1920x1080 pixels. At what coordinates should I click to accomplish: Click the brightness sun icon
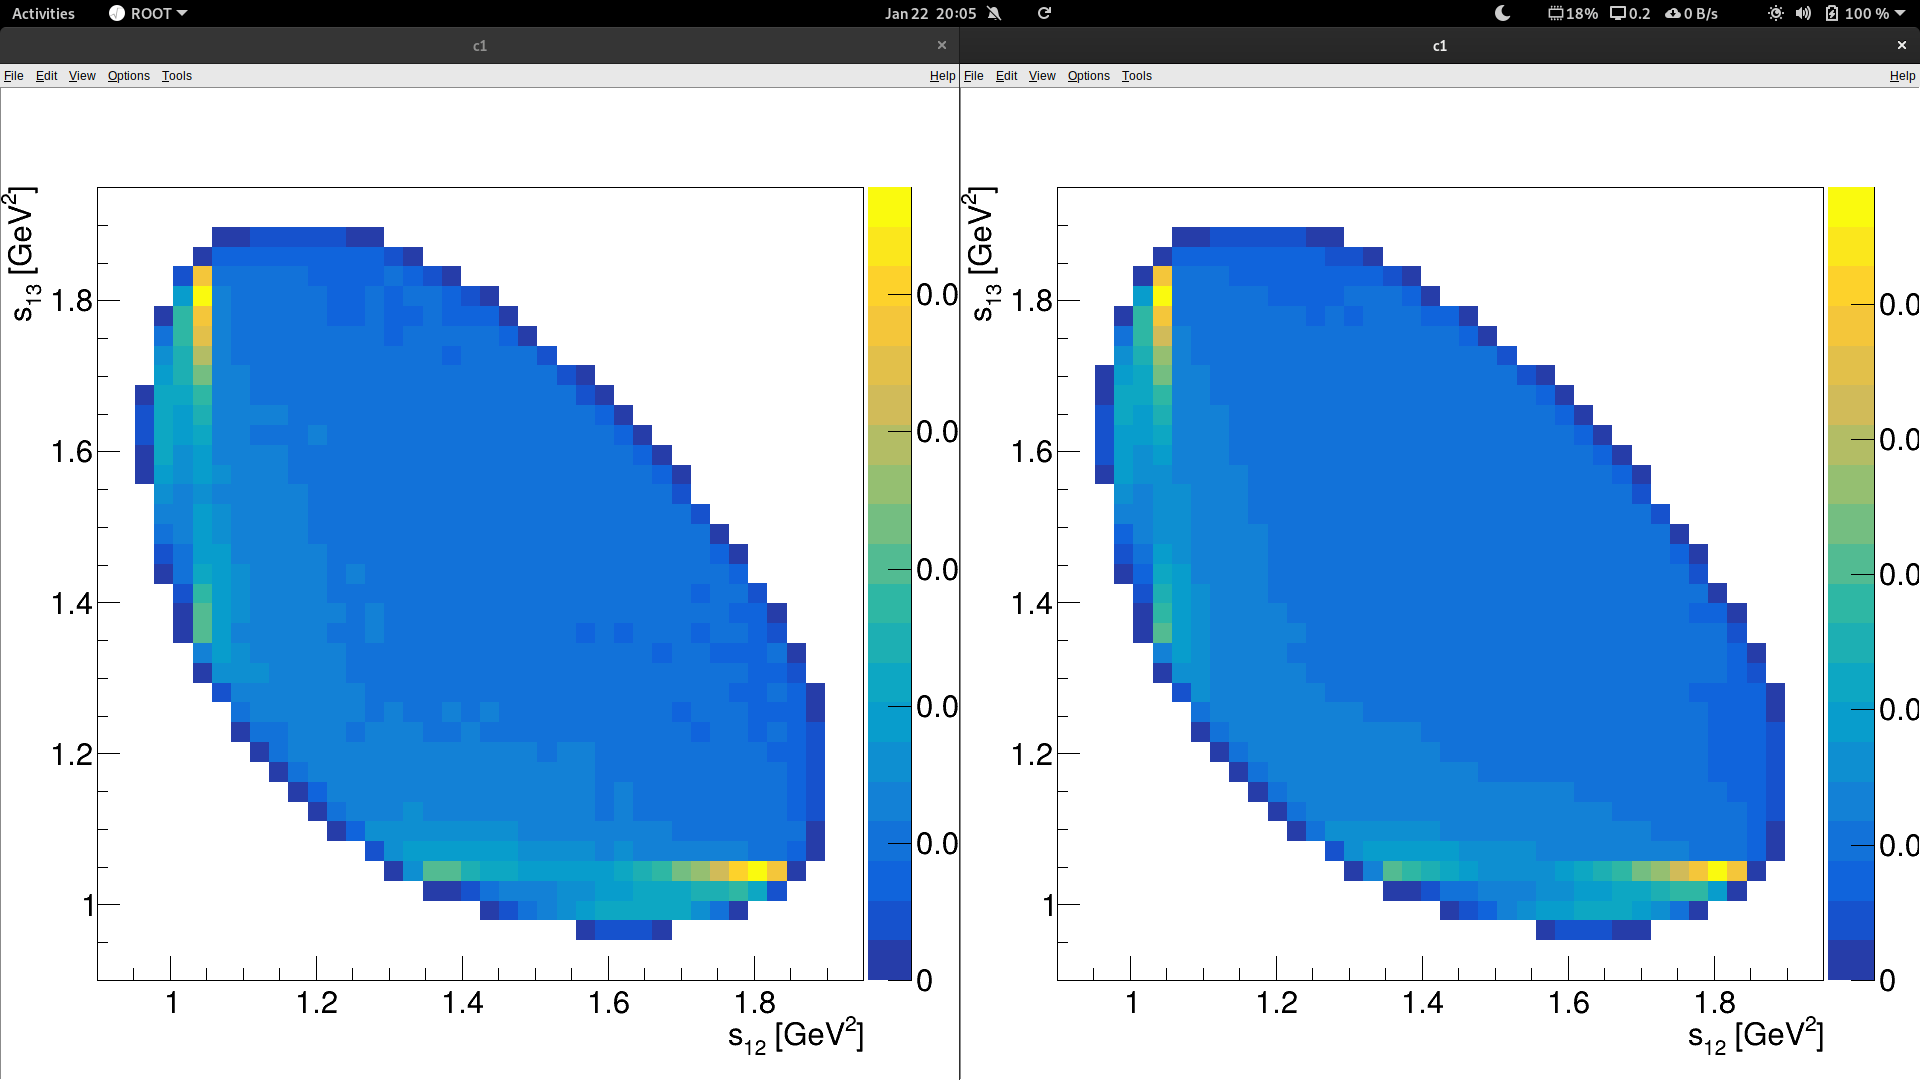coord(1775,13)
